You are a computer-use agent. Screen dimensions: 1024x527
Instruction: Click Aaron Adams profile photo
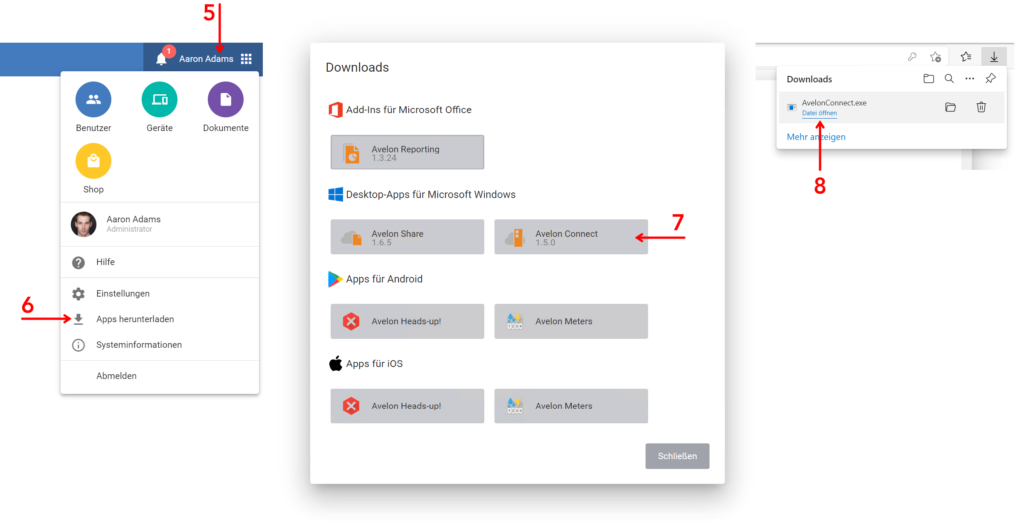tap(84, 224)
